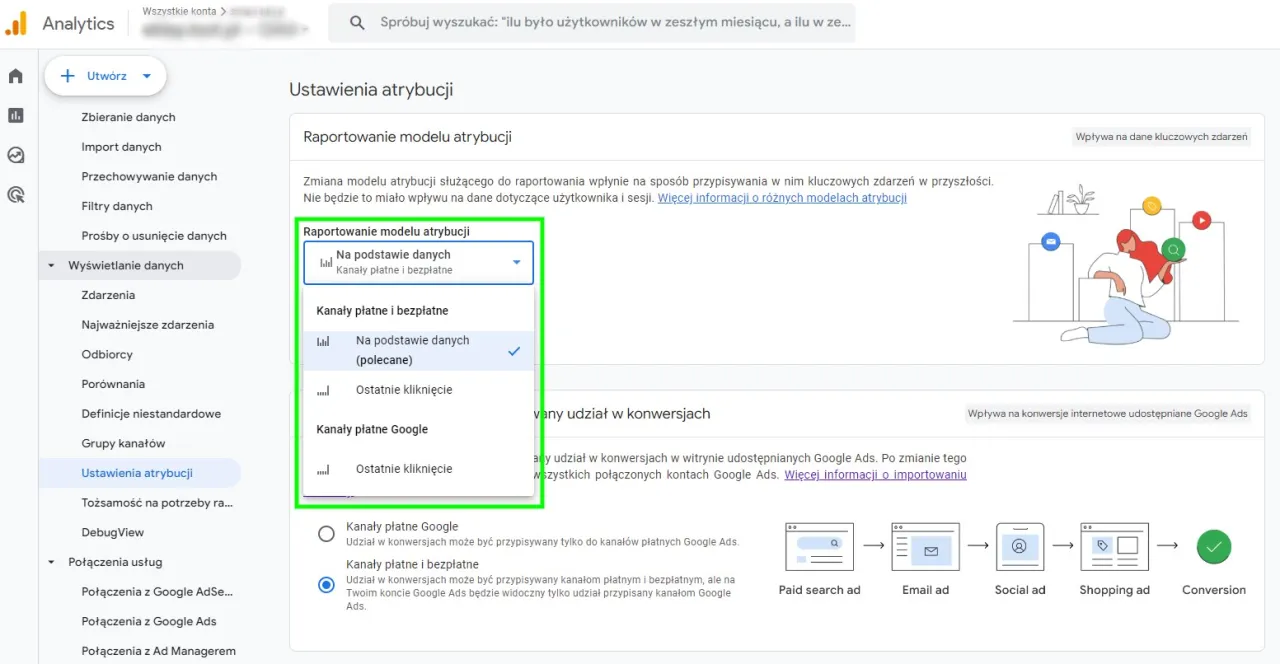This screenshot has width=1280, height=664.
Task: Select the Kanały płatne Google radio button
Action: [x=326, y=534]
